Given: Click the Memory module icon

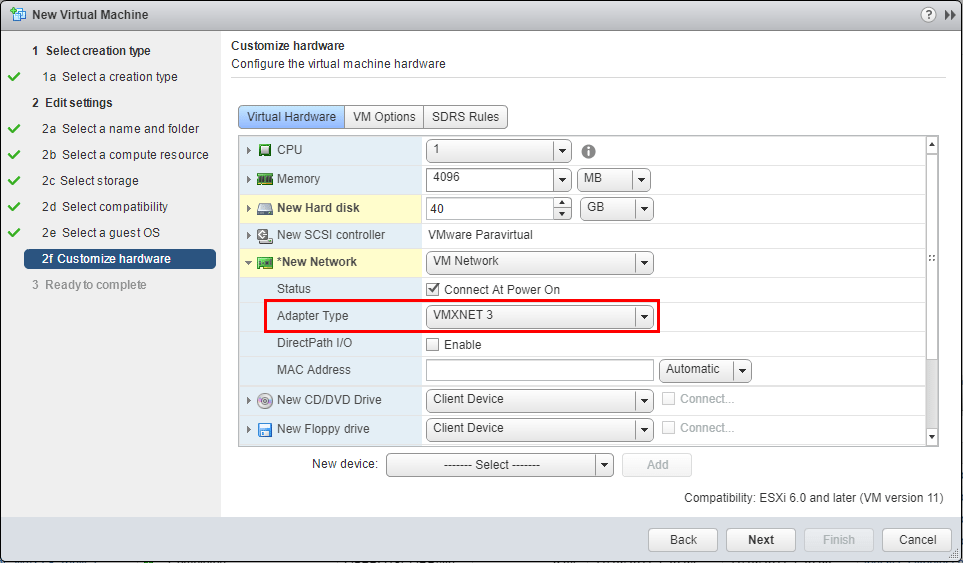Looking at the screenshot, I should pos(265,180).
